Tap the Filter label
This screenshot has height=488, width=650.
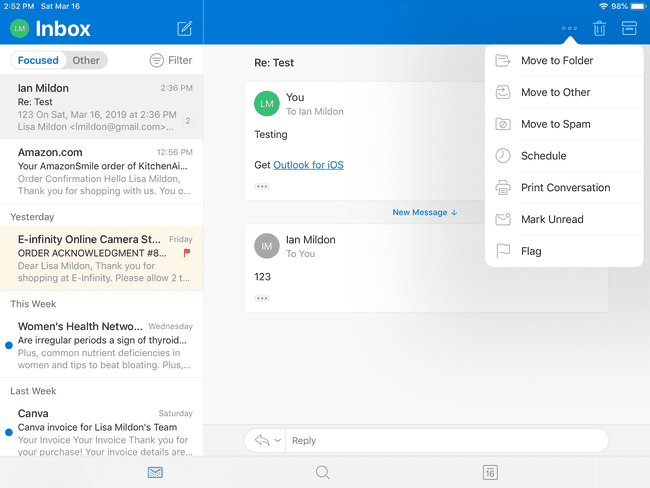[x=180, y=61]
